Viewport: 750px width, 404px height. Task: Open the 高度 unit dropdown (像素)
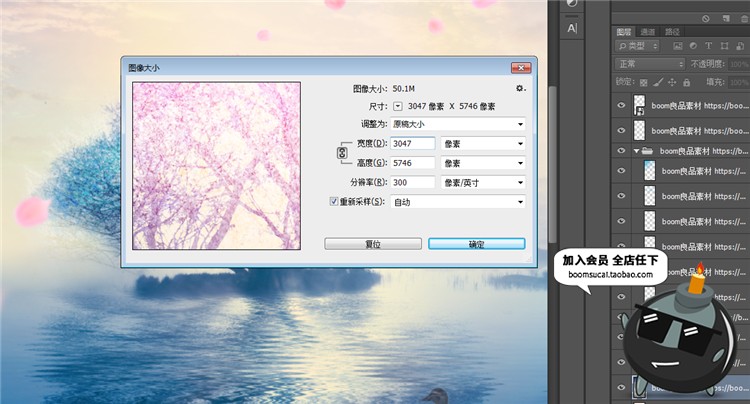[x=483, y=163]
